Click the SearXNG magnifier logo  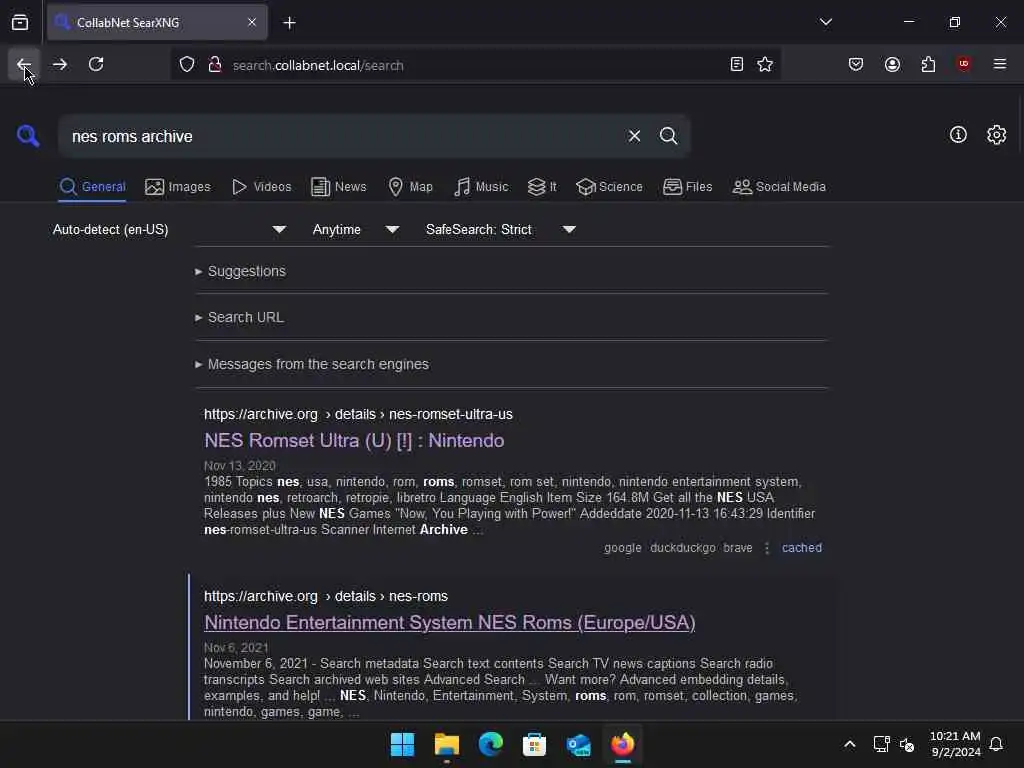[28, 136]
